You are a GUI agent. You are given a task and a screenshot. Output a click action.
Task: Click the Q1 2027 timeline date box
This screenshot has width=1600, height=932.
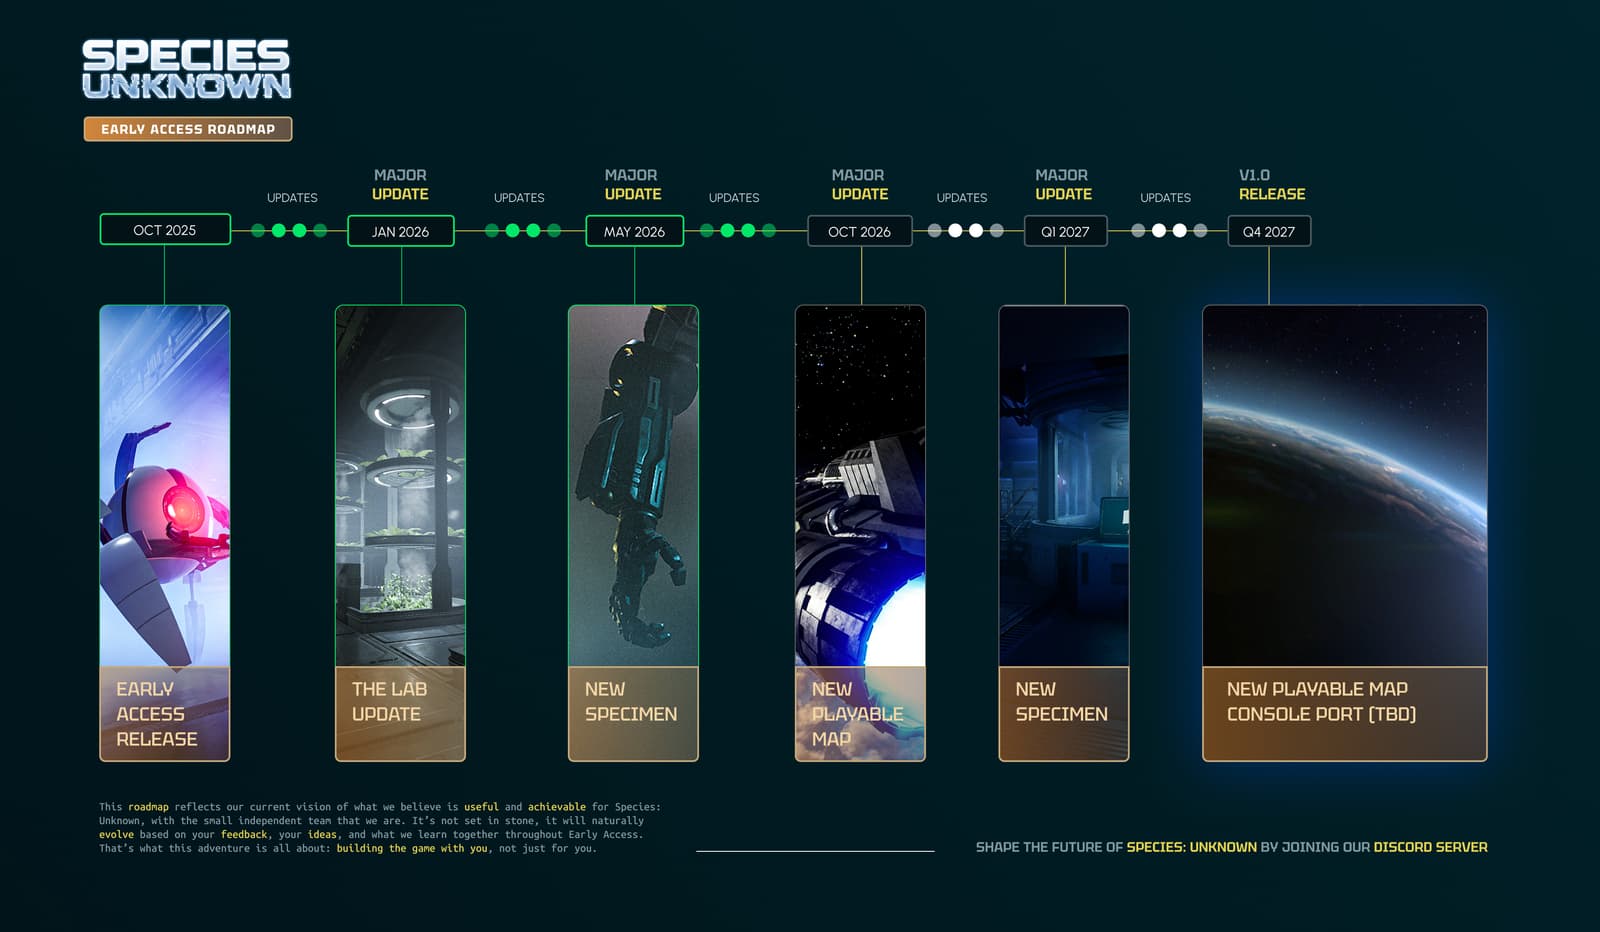point(1065,231)
